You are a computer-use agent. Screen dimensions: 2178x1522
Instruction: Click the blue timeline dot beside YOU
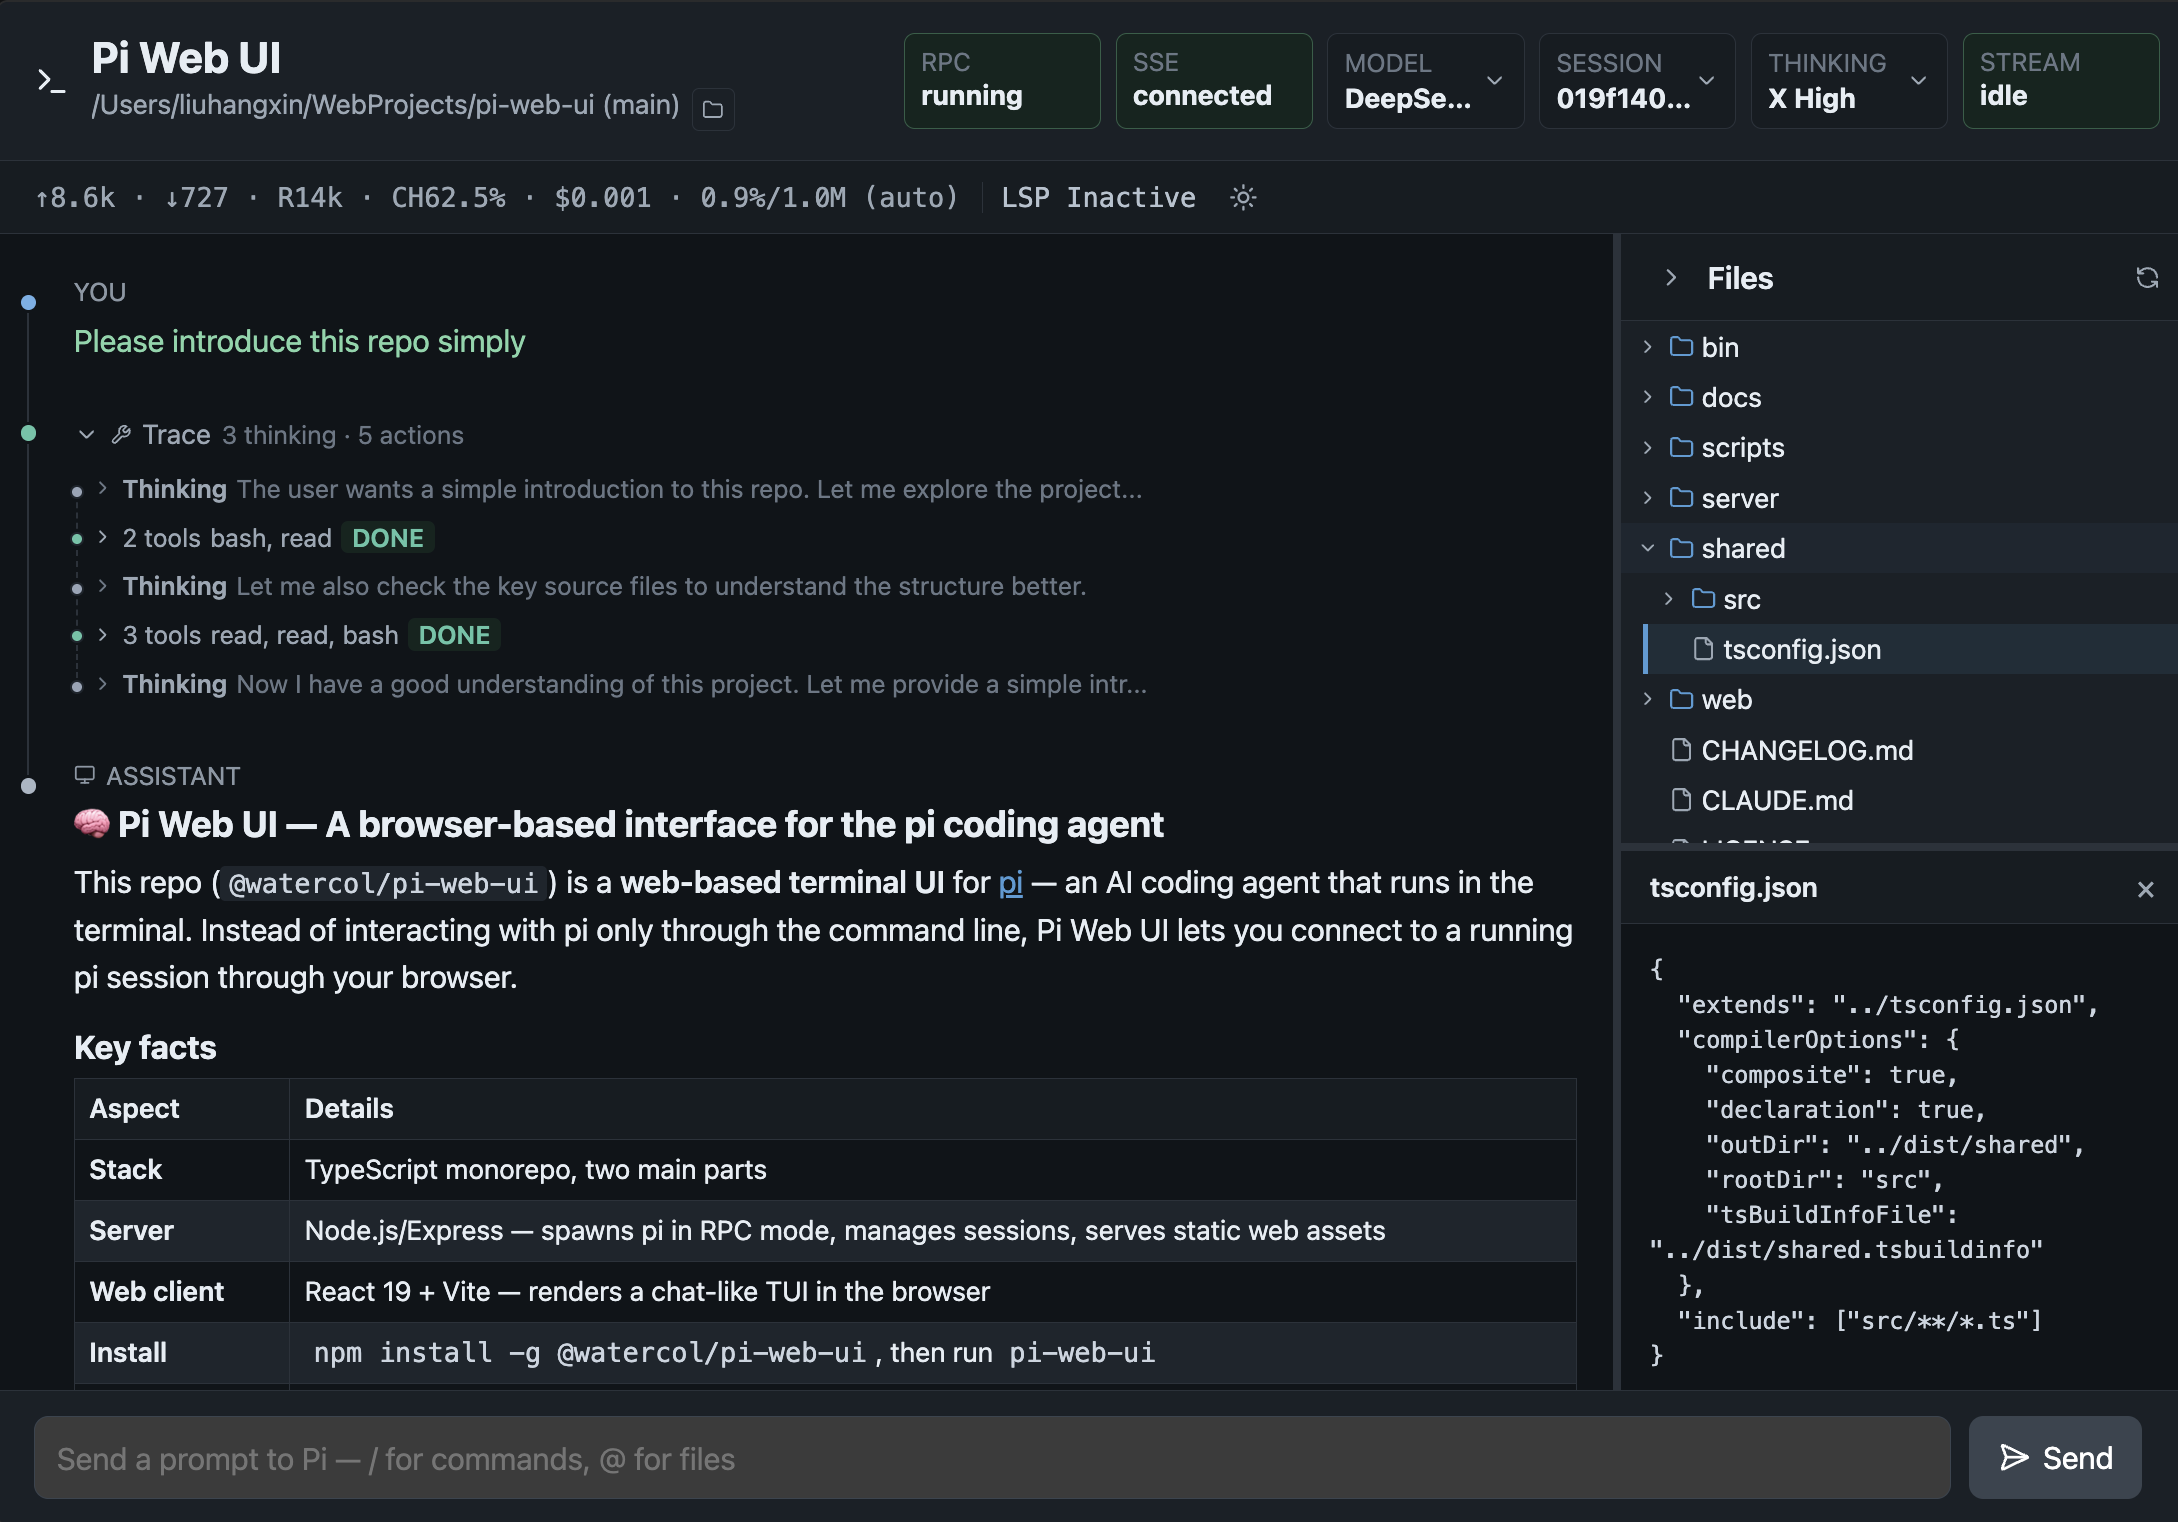tap(28, 302)
